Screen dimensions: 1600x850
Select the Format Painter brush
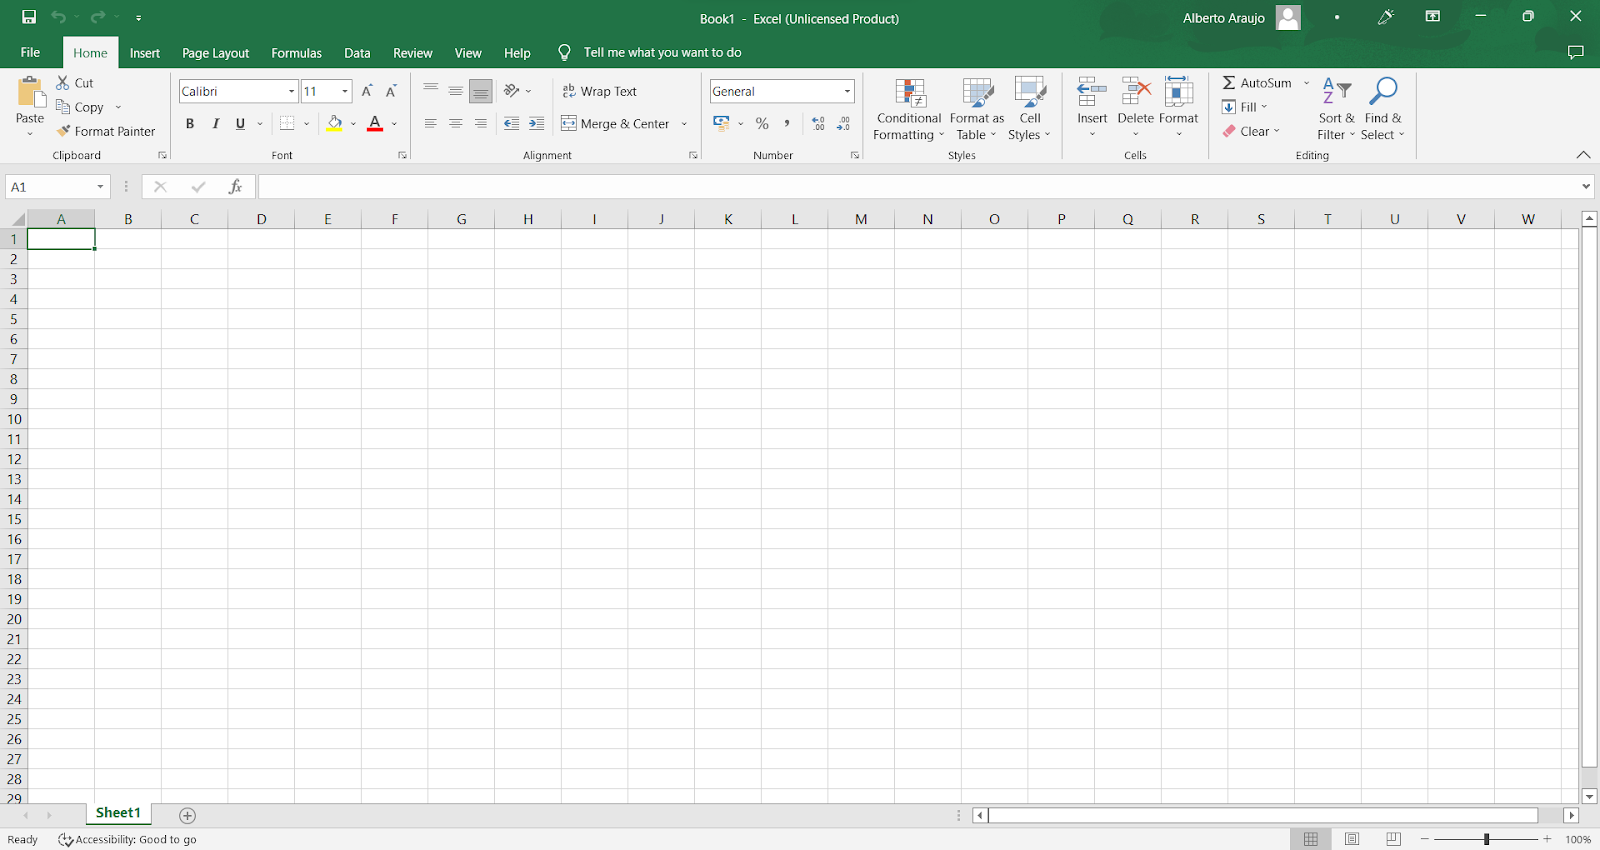63,131
